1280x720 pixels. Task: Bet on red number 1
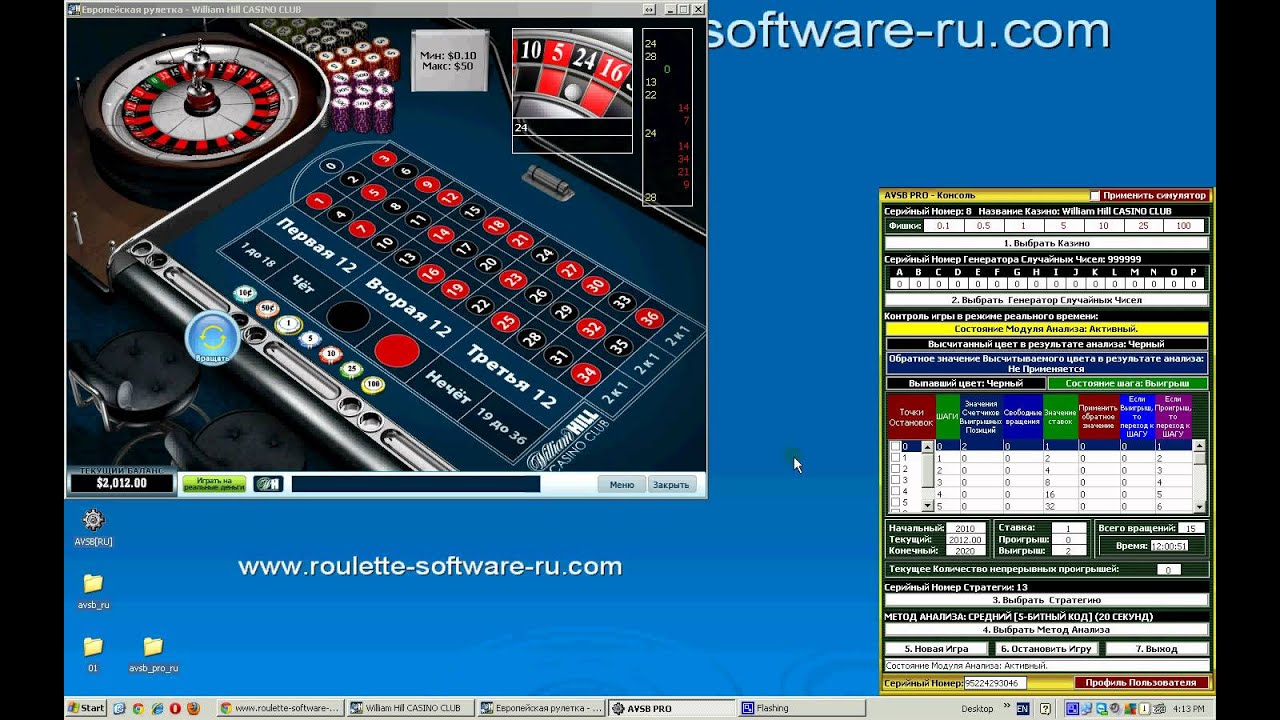coord(319,201)
